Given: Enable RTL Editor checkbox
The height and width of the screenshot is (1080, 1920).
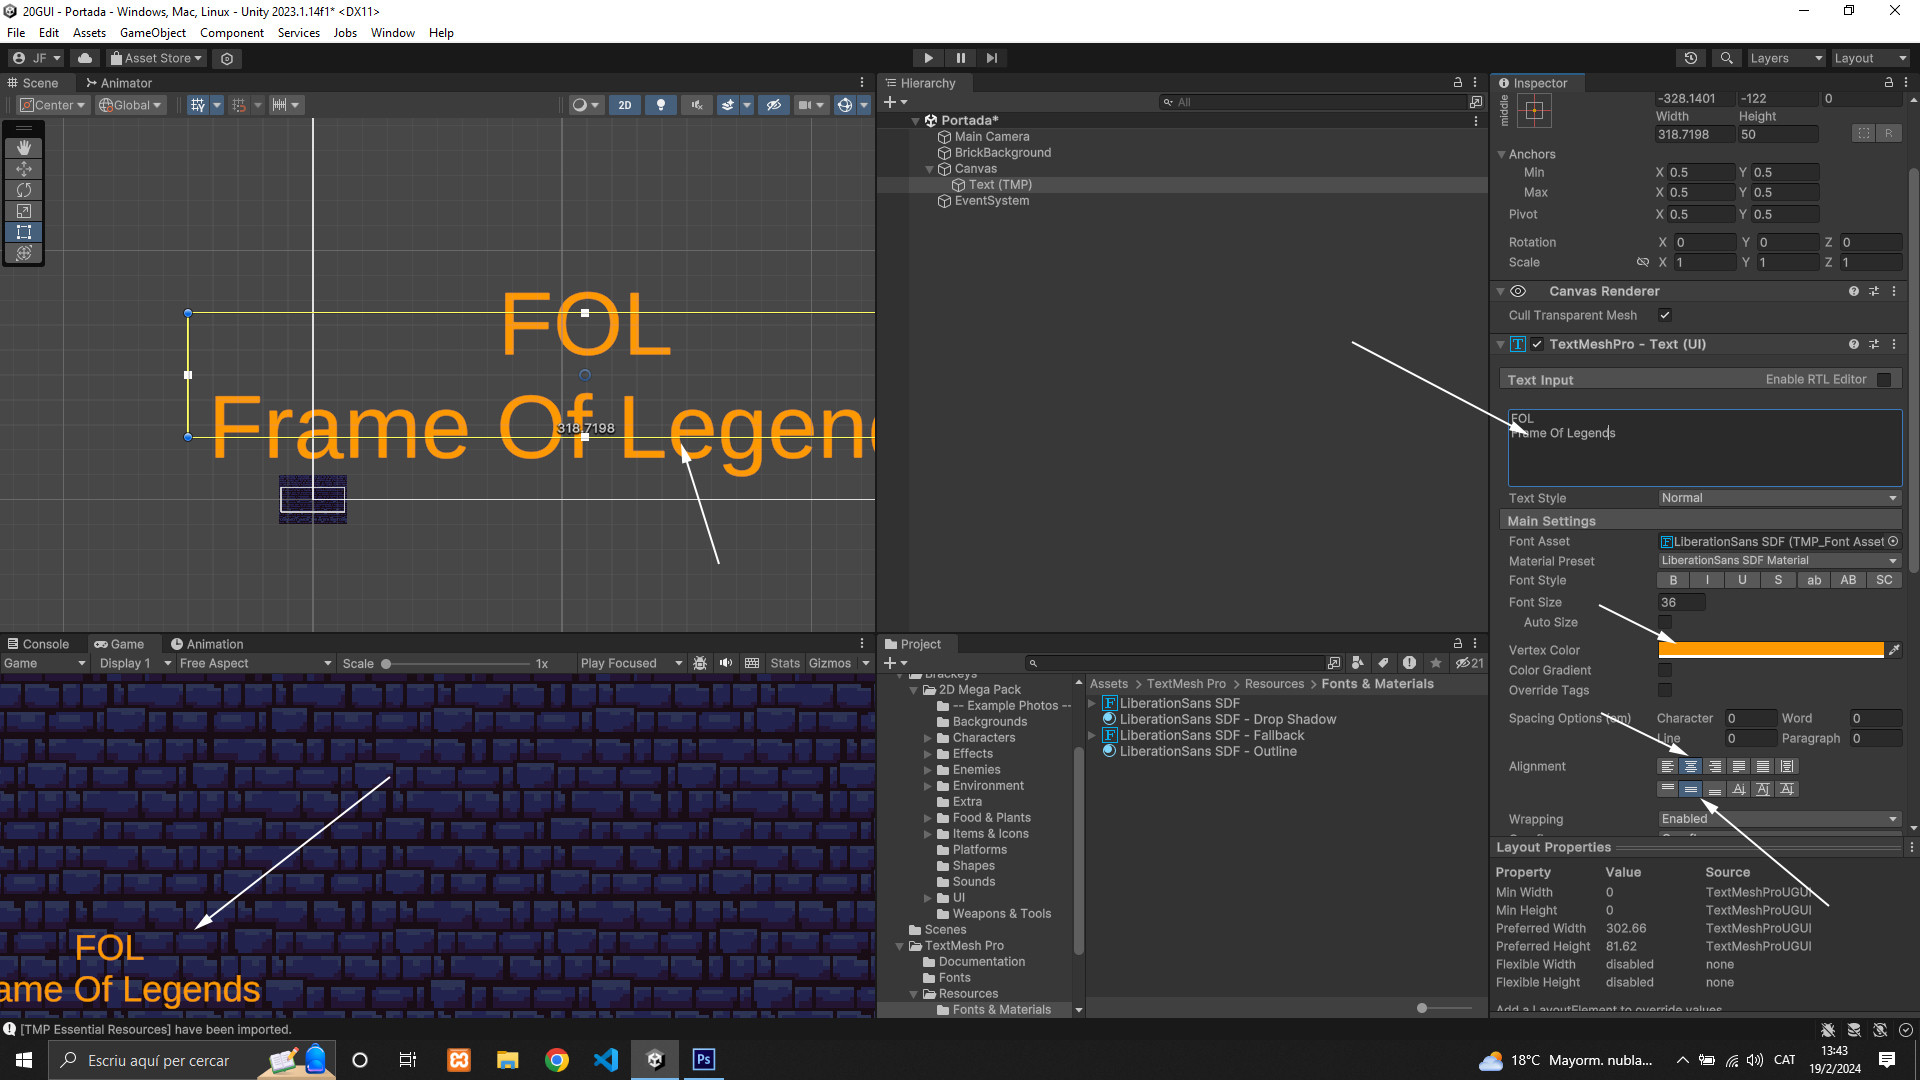Looking at the screenshot, I should (x=1884, y=380).
